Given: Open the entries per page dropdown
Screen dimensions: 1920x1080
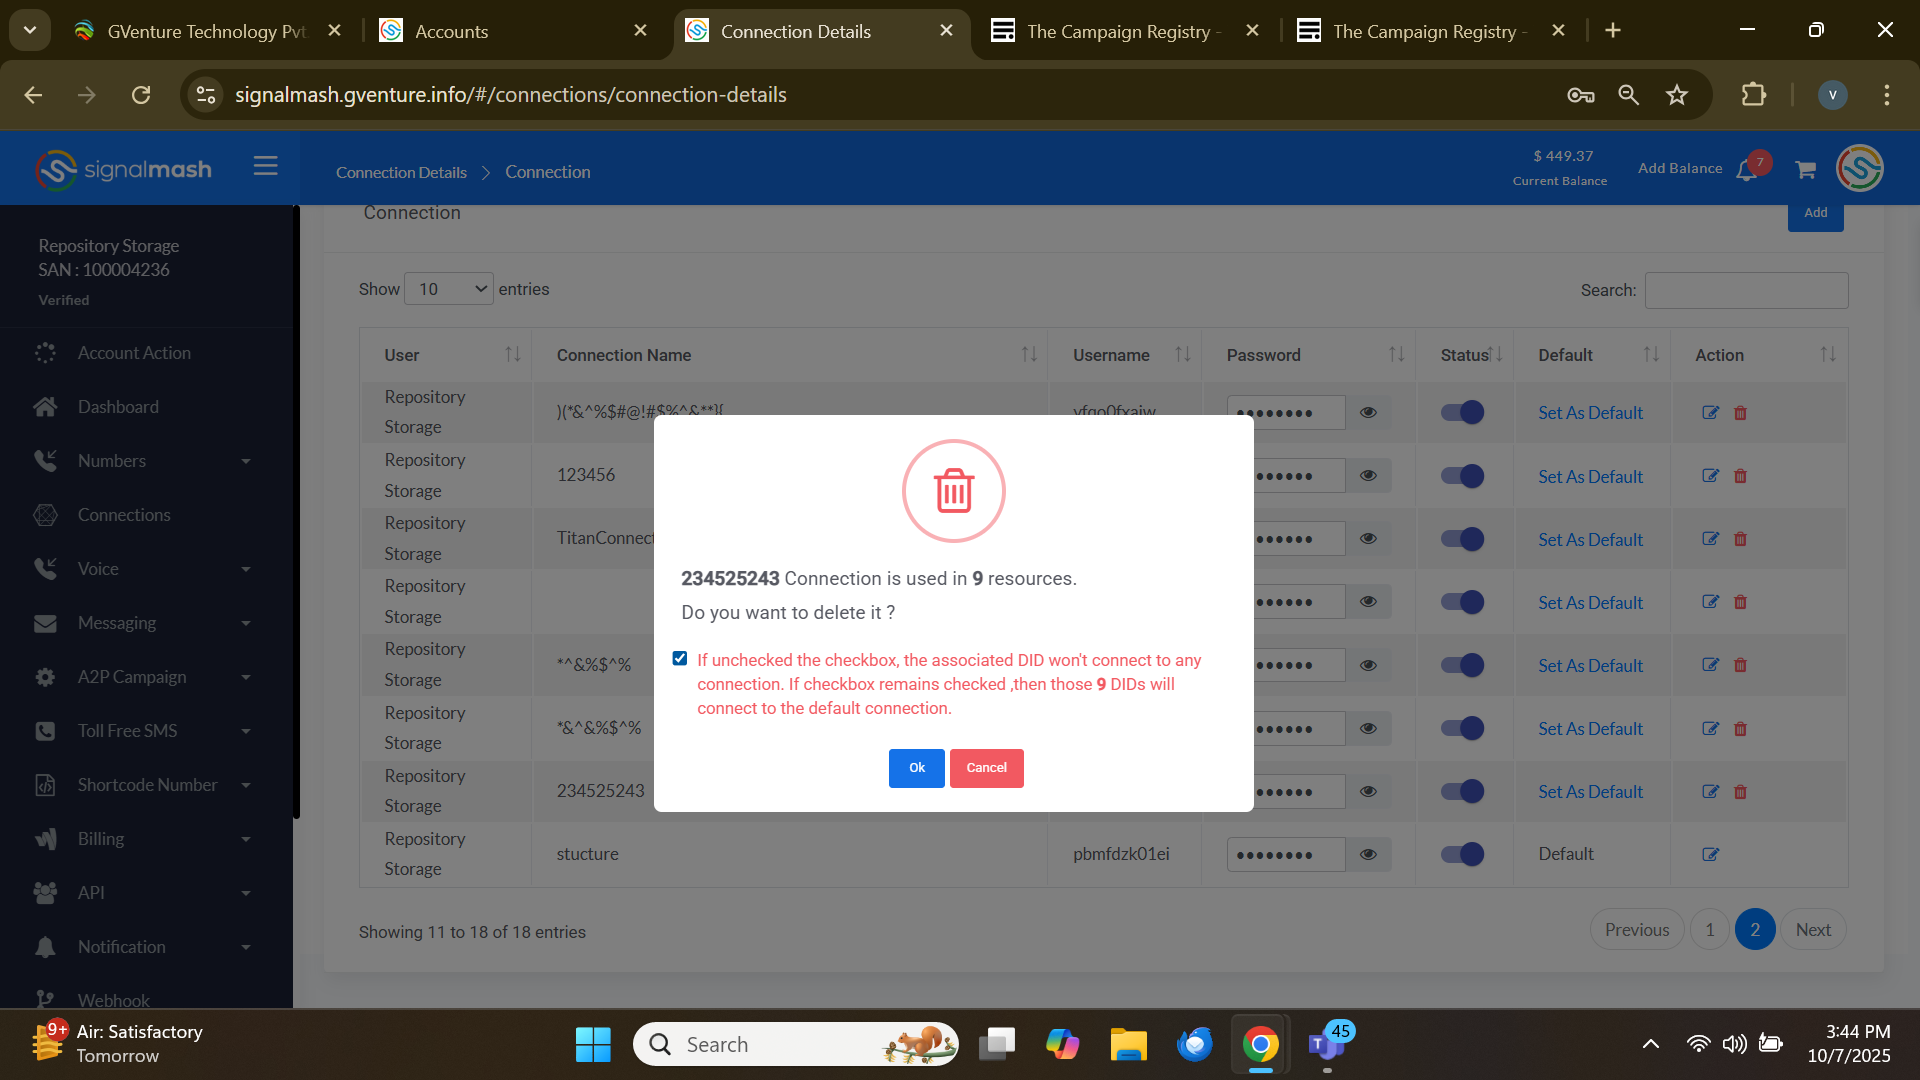Looking at the screenshot, I should coord(449,289).
